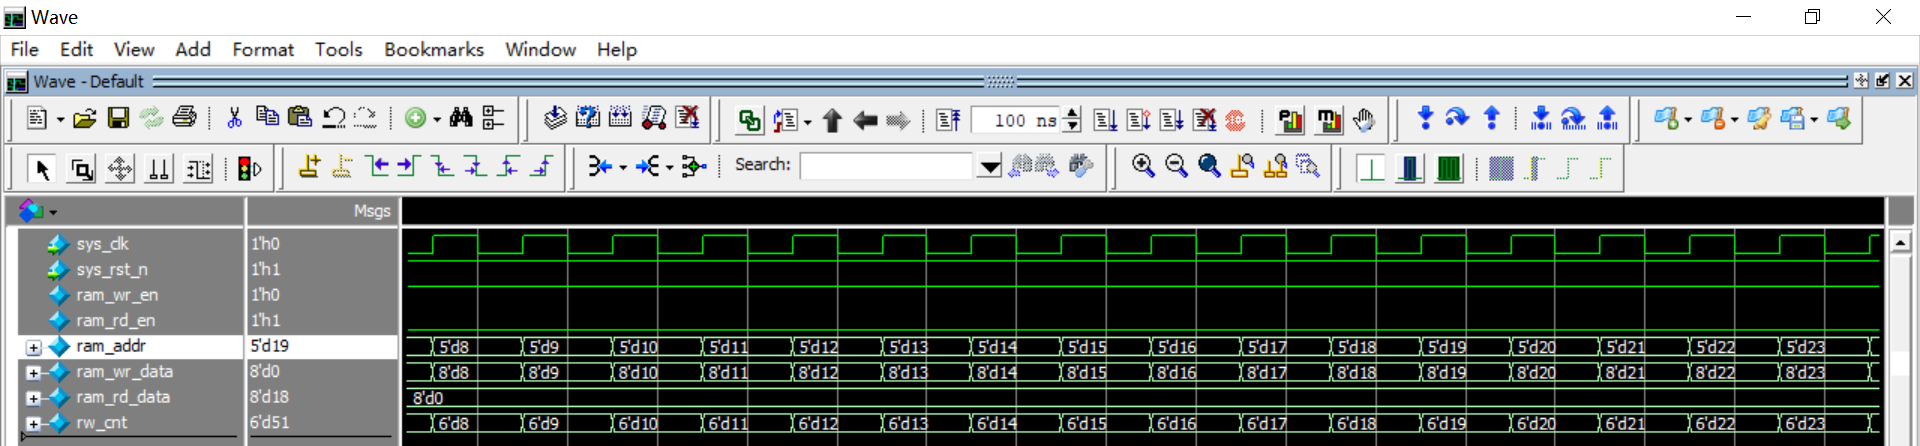This screenshot has width=1920, height=446.
Task: Open the View menu
Action: coord(134,49)
